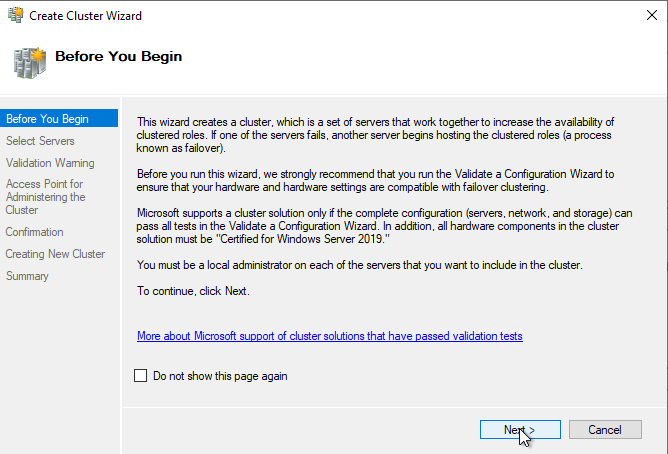
Task: Click the failover description paragraph
Action: (x=375, y=135)
